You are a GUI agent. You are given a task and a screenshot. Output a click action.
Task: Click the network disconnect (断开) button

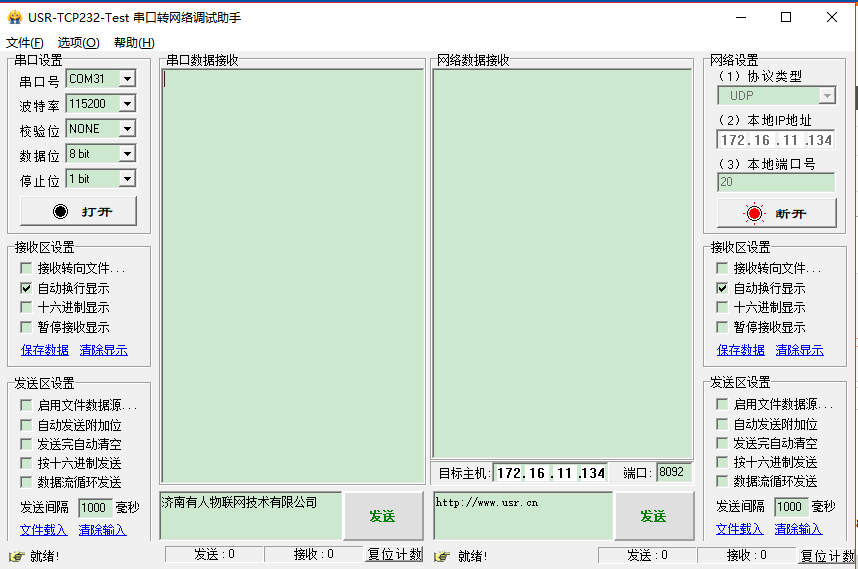click(x=775, y=214)
